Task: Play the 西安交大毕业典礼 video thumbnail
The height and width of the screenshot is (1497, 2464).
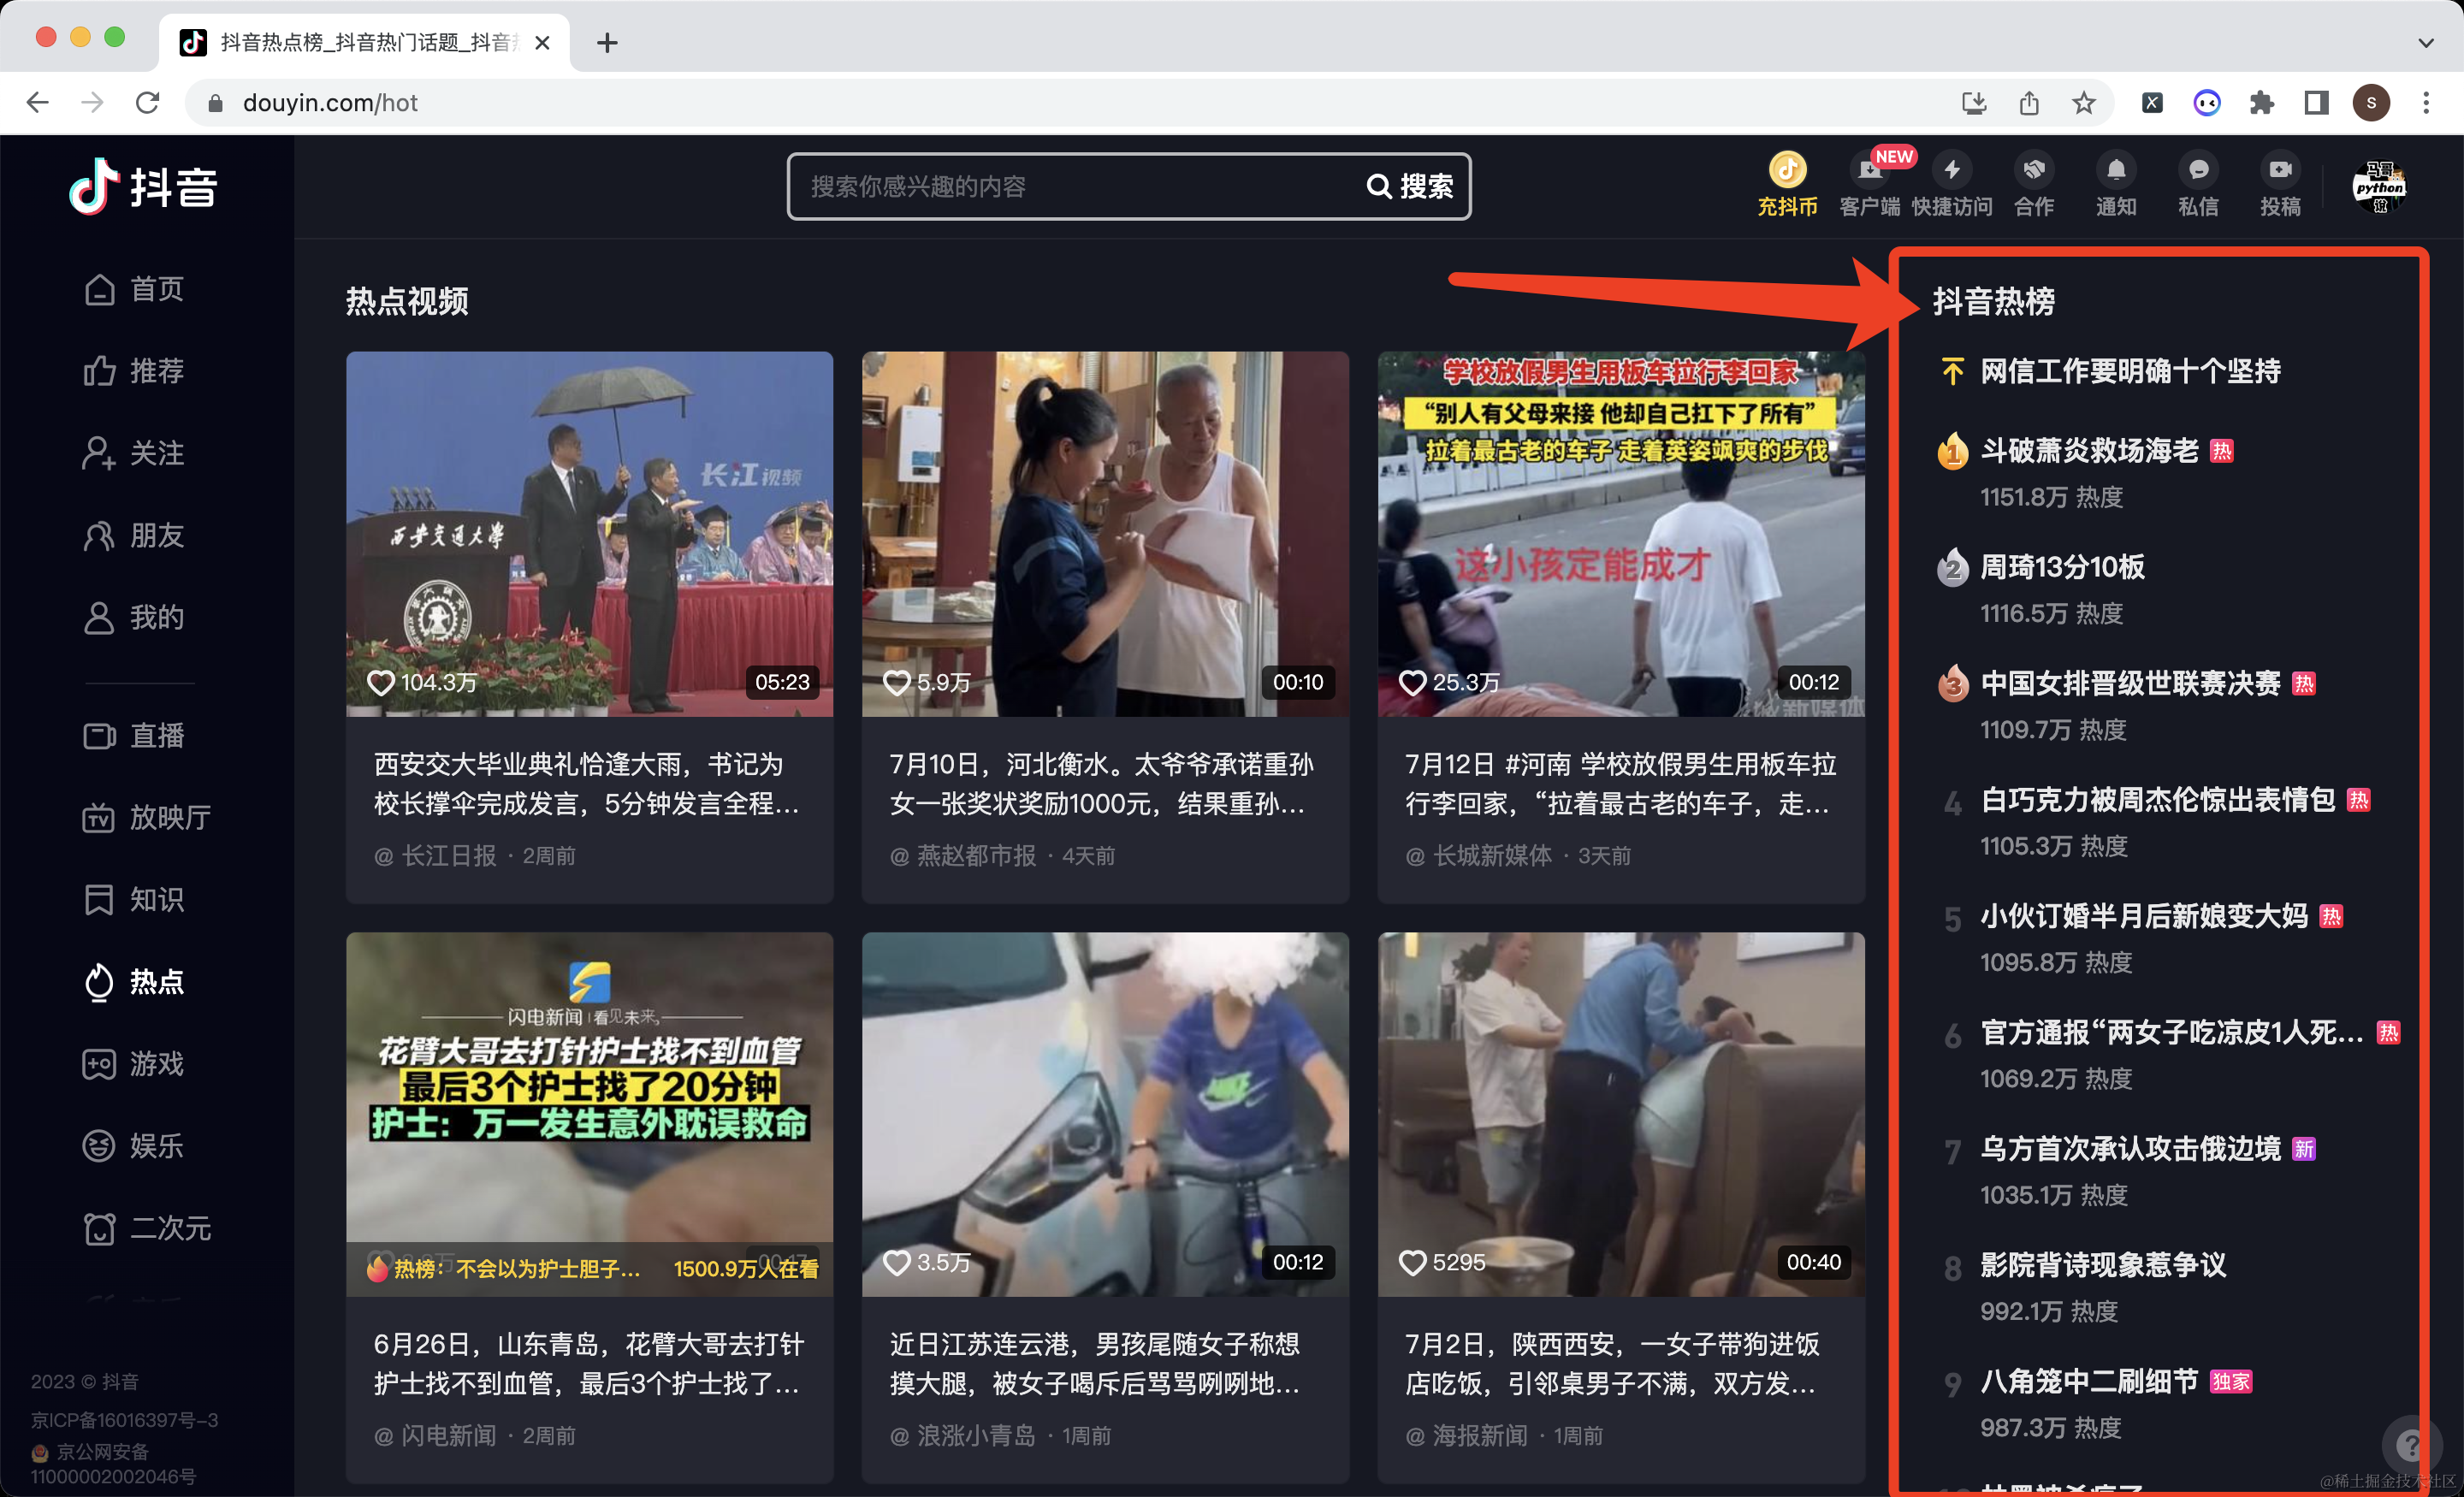Action: coord(589,533)
